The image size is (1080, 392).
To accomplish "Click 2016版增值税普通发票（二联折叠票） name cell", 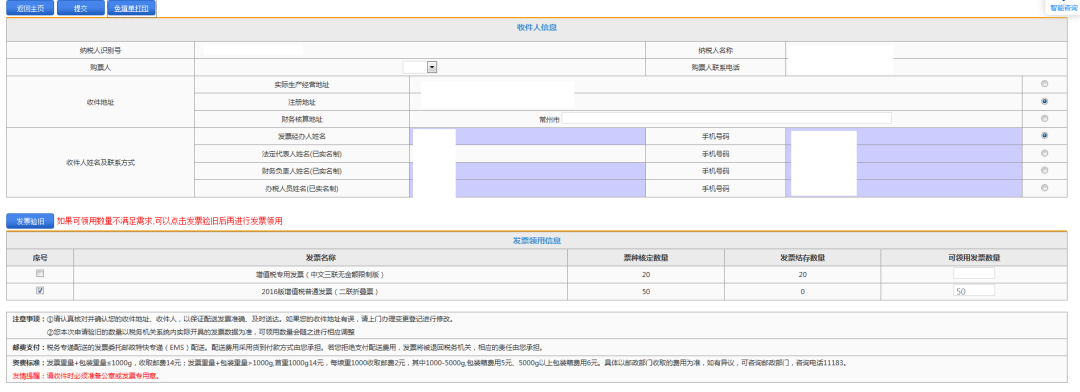I will [x=320, y=291].
